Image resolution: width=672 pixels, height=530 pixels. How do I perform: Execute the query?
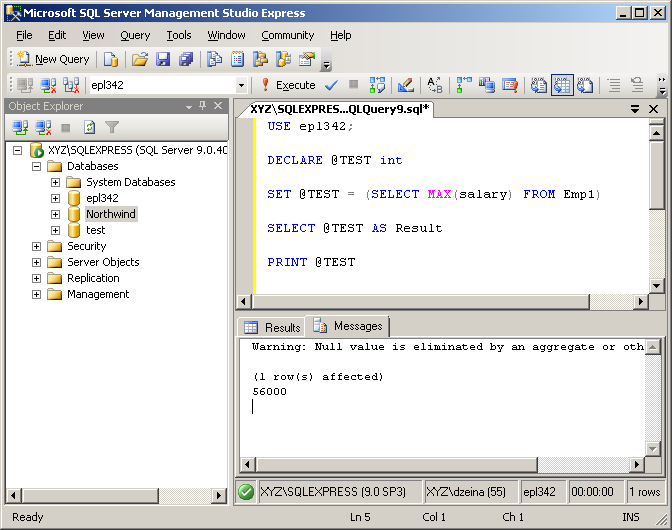[x=289, y=85]
